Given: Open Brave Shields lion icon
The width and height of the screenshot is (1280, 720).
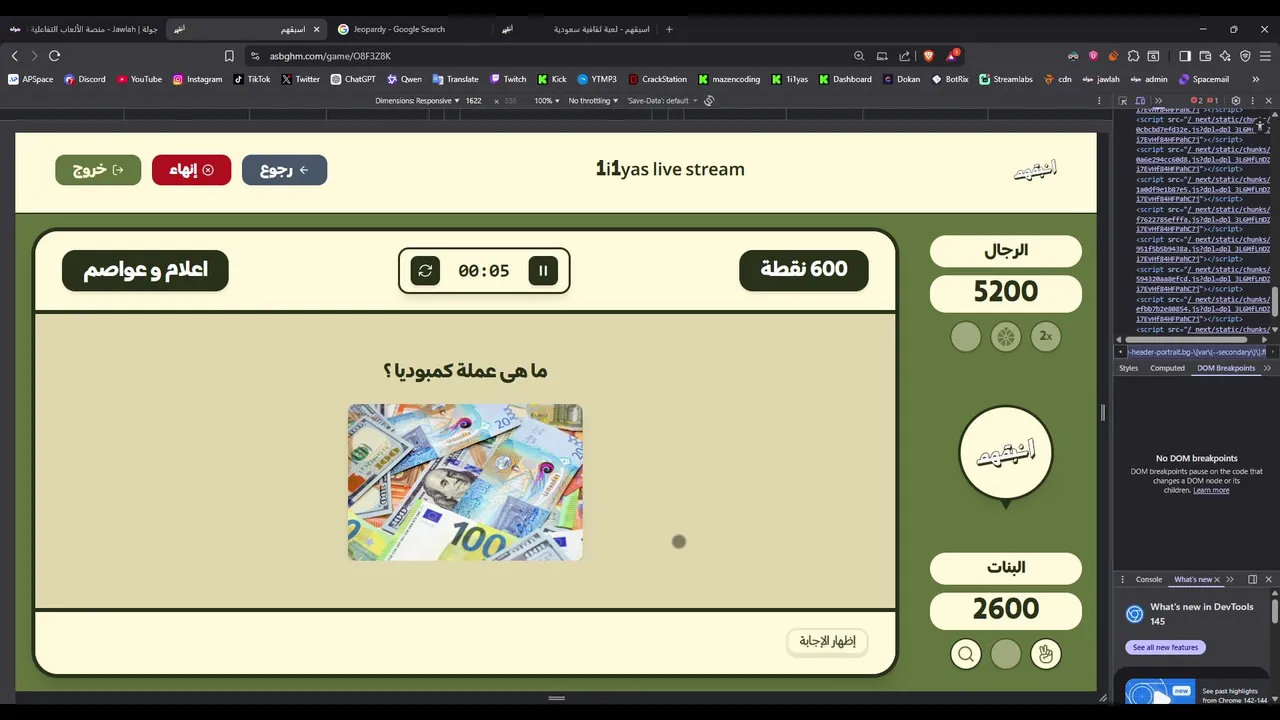Looking at the screenshot, I should pos(928,56).
